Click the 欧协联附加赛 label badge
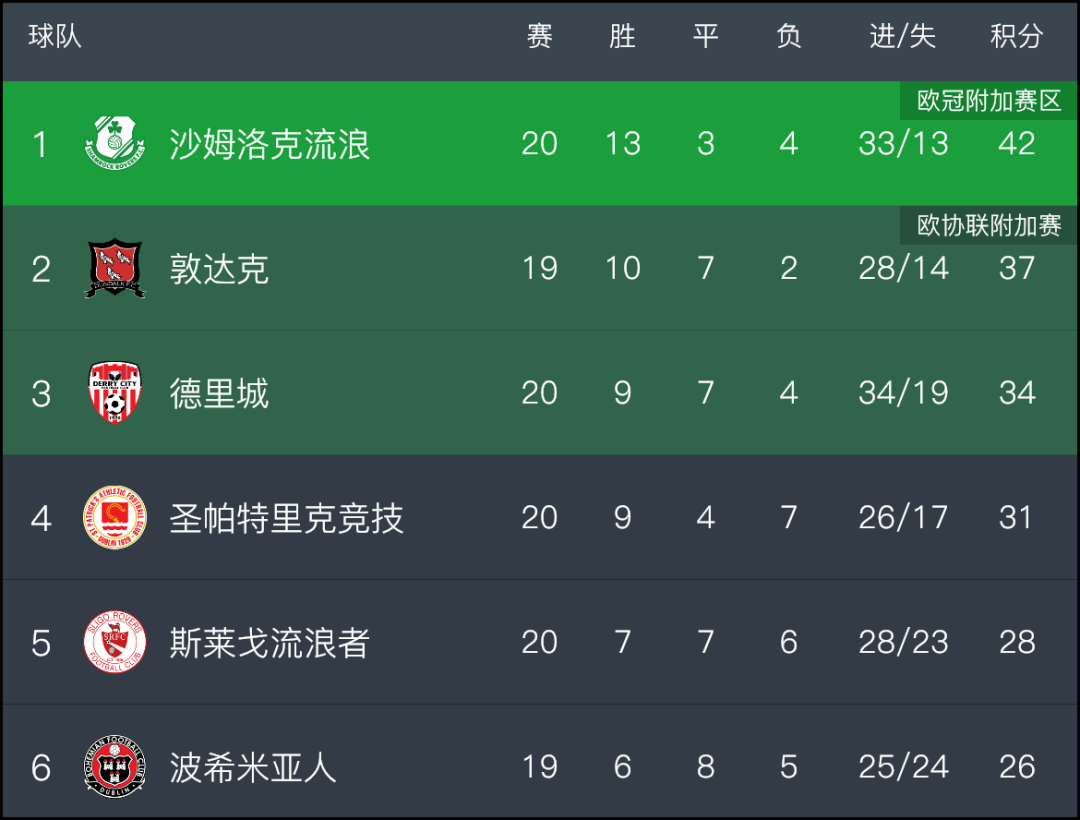The width and height of the screenshot is (1080, 820). point(988,225)
